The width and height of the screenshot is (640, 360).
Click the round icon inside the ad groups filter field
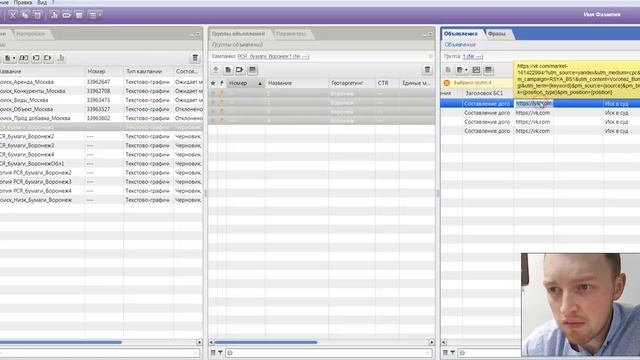tap(230, 353)
